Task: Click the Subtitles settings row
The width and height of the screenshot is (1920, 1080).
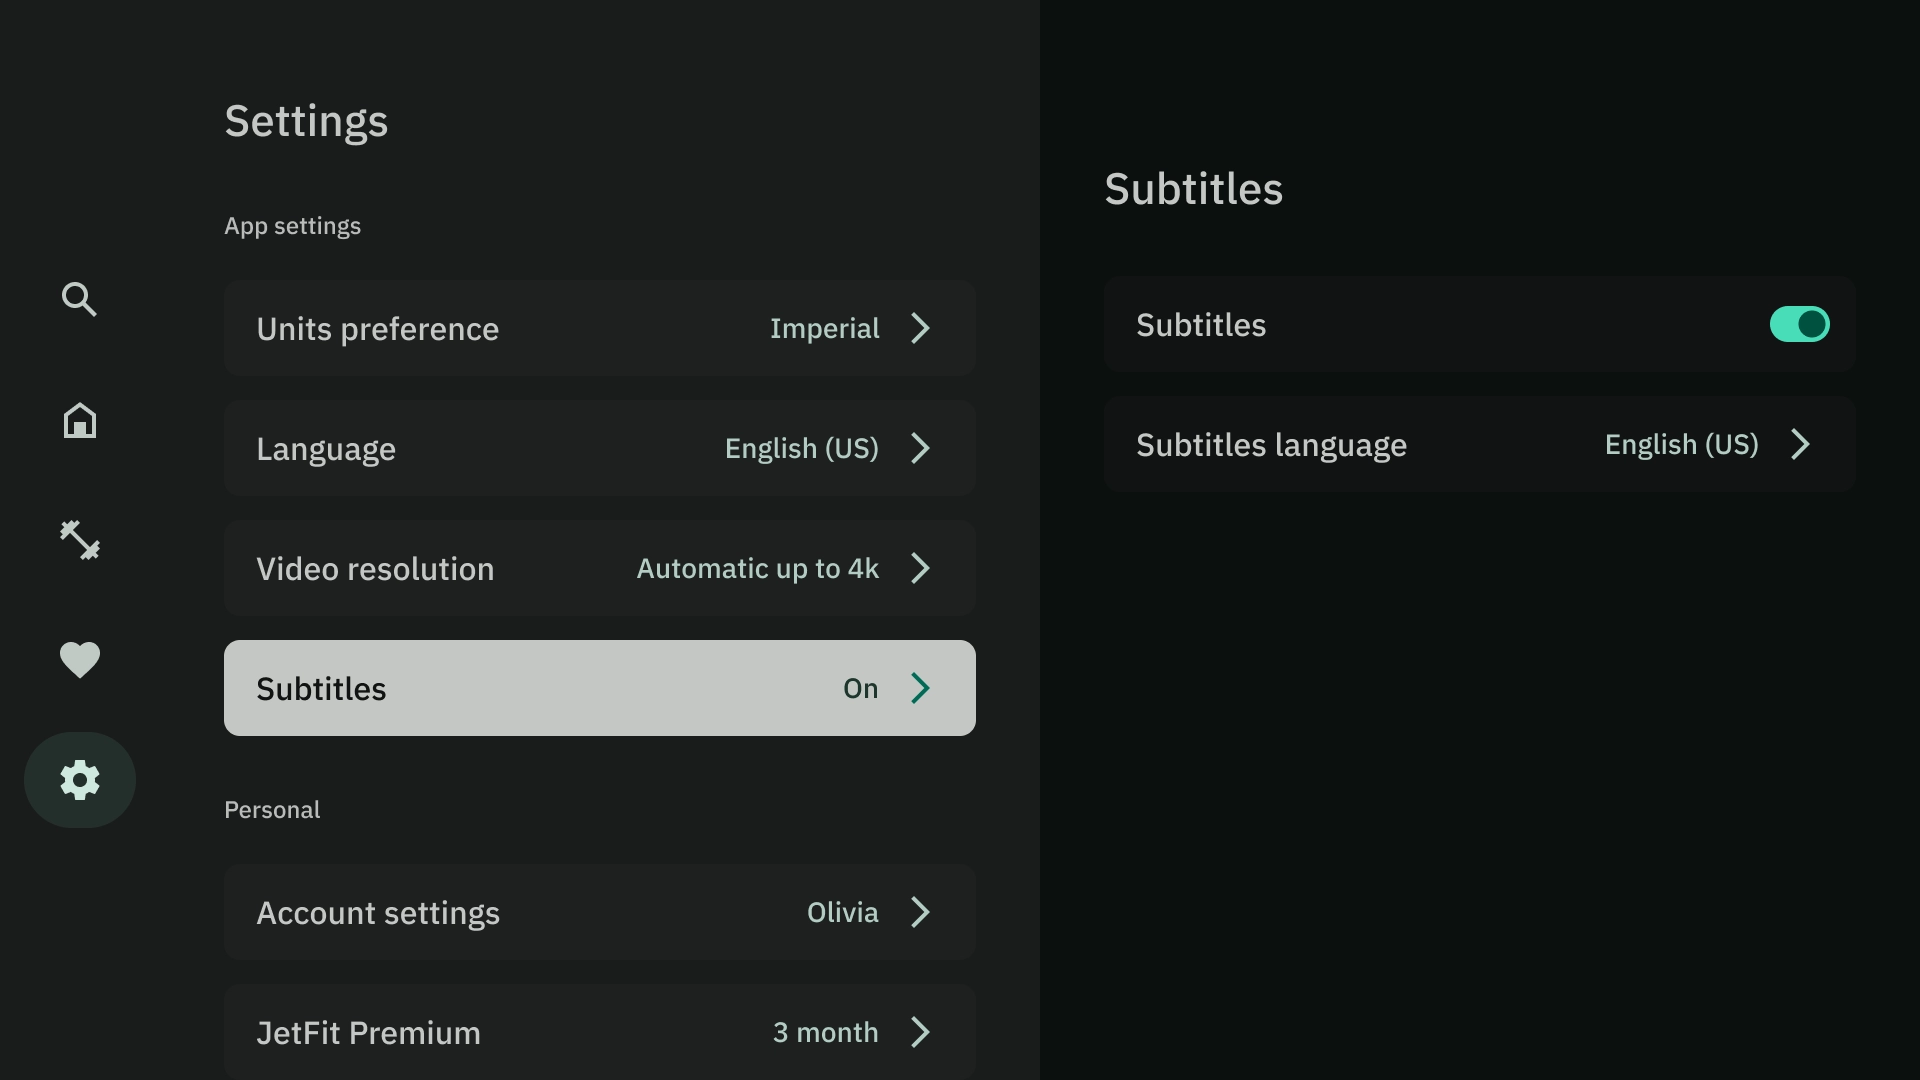Action: point(599,687)
